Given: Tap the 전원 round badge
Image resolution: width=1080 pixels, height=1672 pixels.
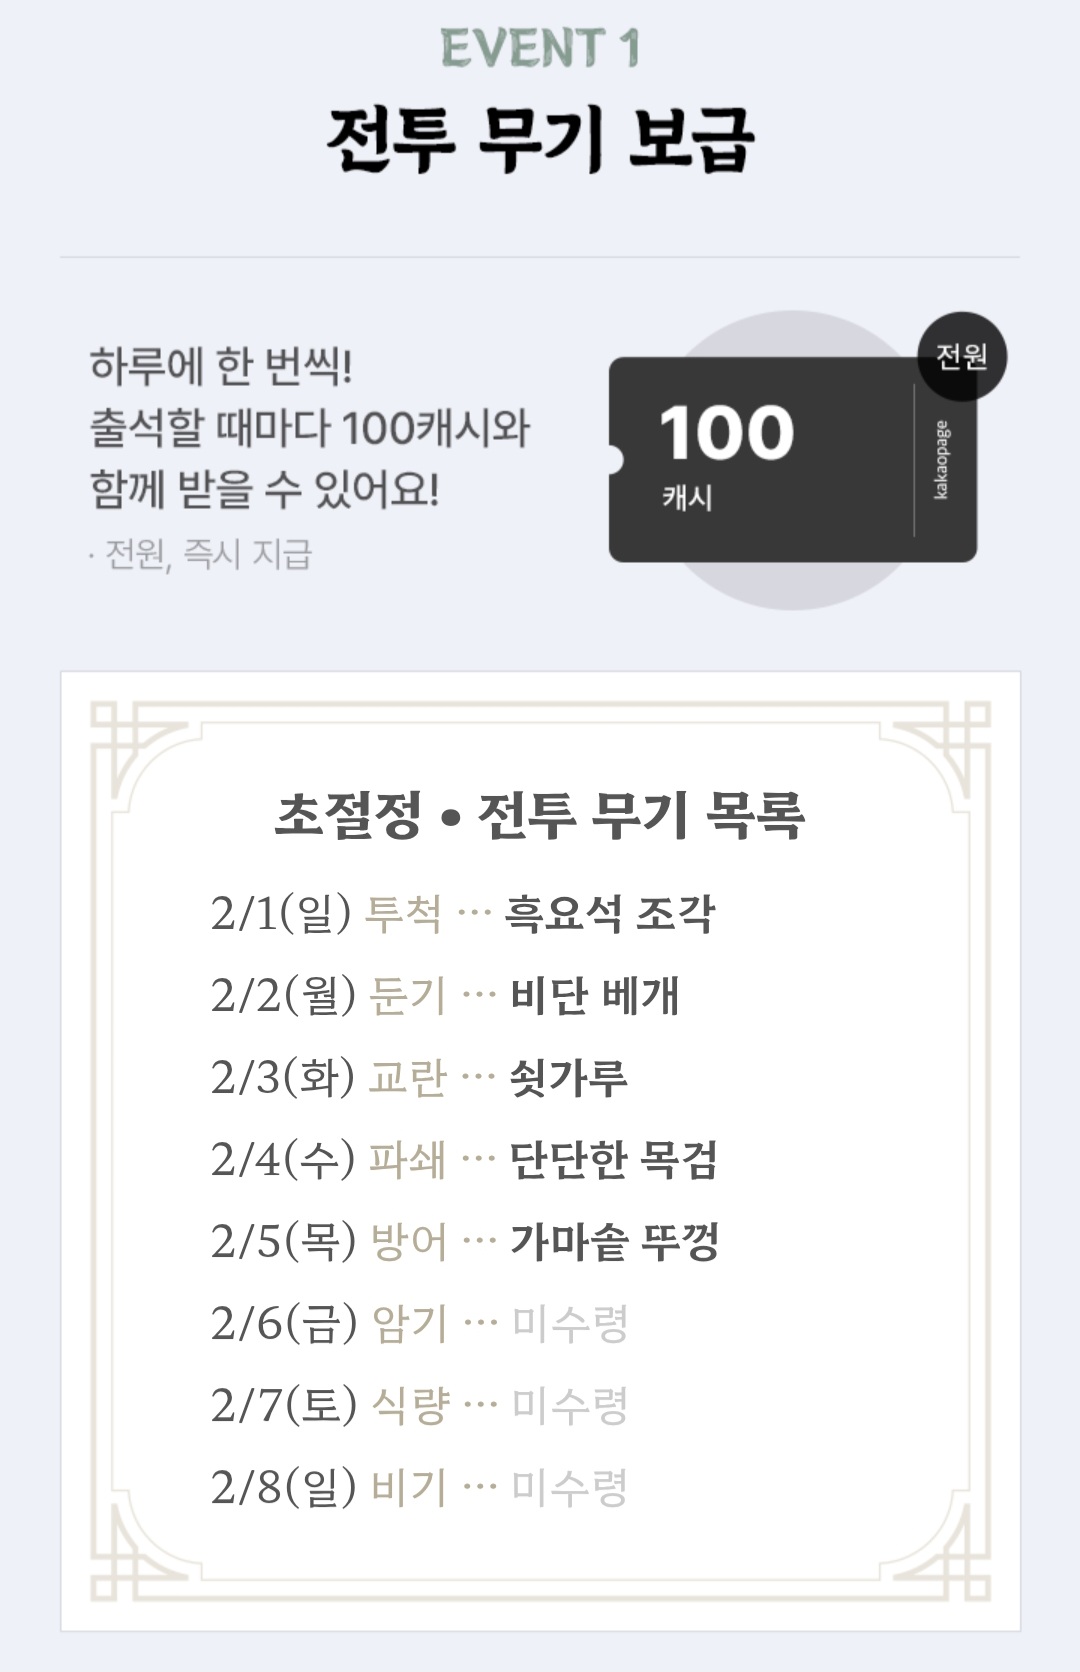Looking at the screenshot, I should [x=962, y=356].
